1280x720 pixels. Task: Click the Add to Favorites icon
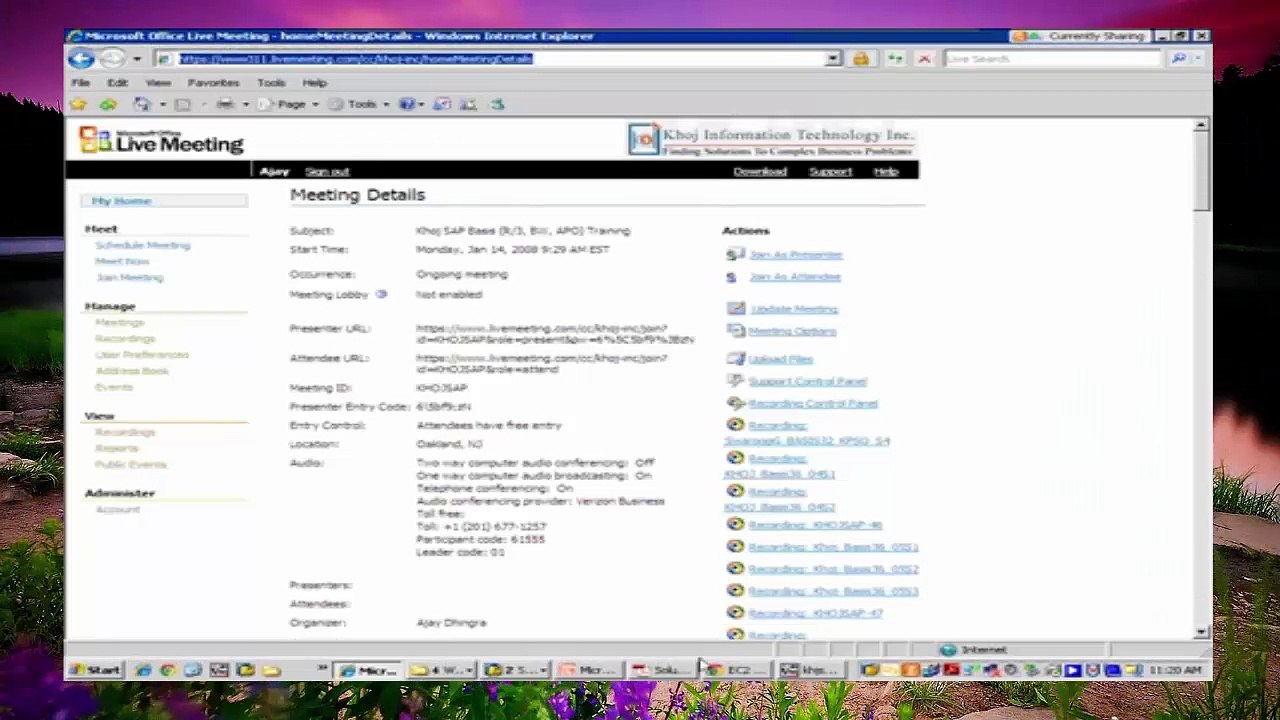(108, 104)
